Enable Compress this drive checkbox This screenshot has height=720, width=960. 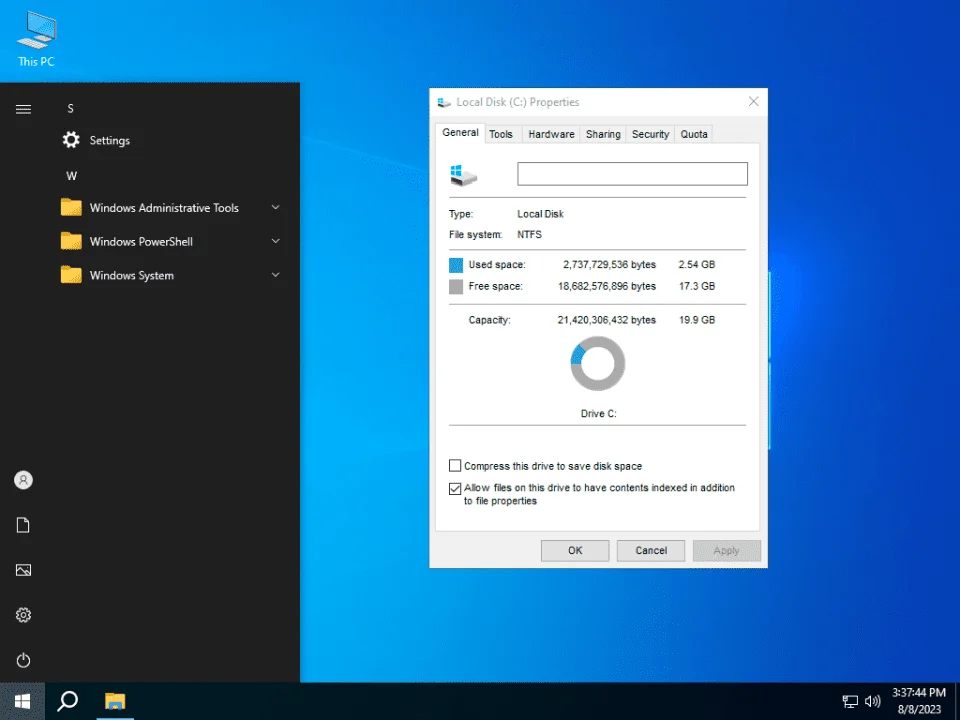(455, 466)
